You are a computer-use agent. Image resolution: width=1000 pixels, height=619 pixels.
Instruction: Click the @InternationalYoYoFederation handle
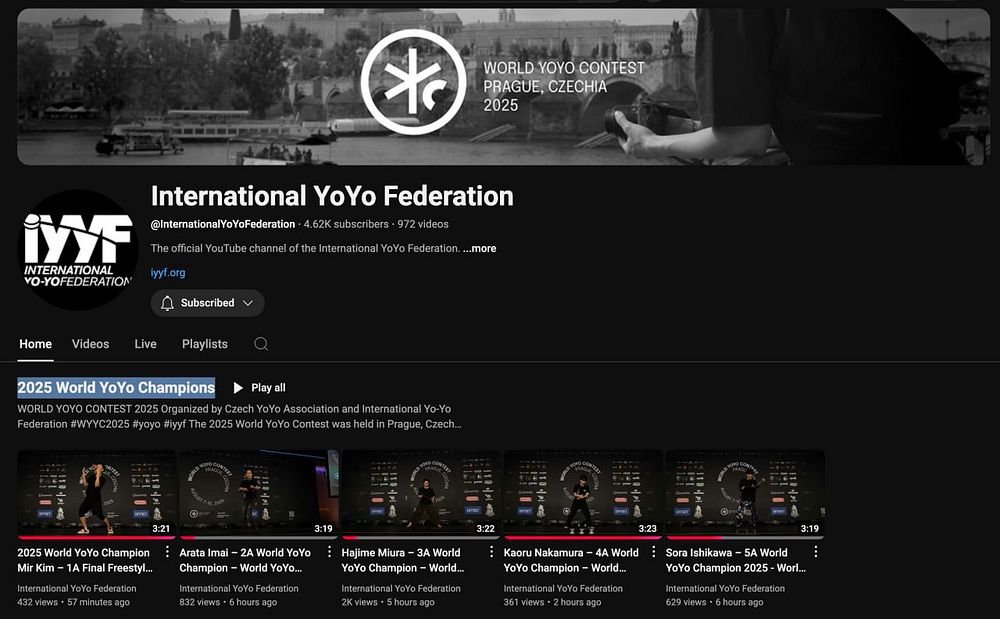point(223,224)
